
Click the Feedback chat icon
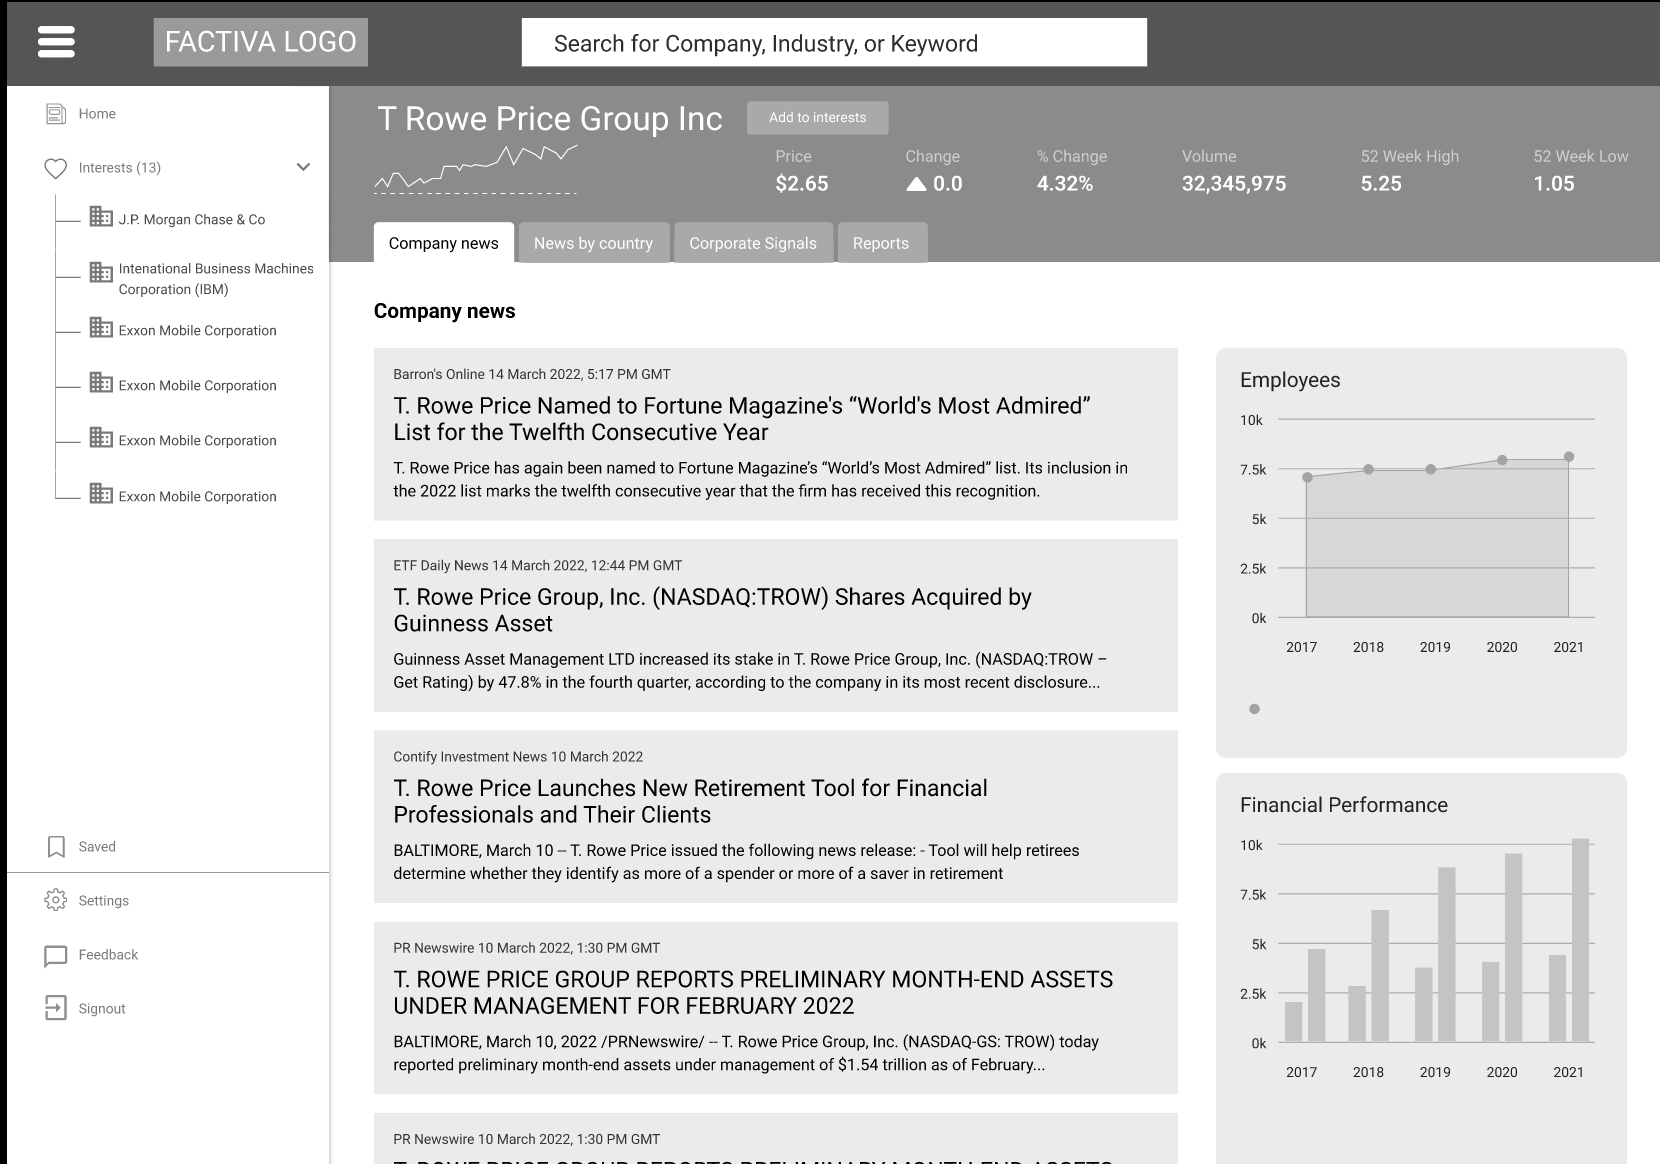[56, 956]
